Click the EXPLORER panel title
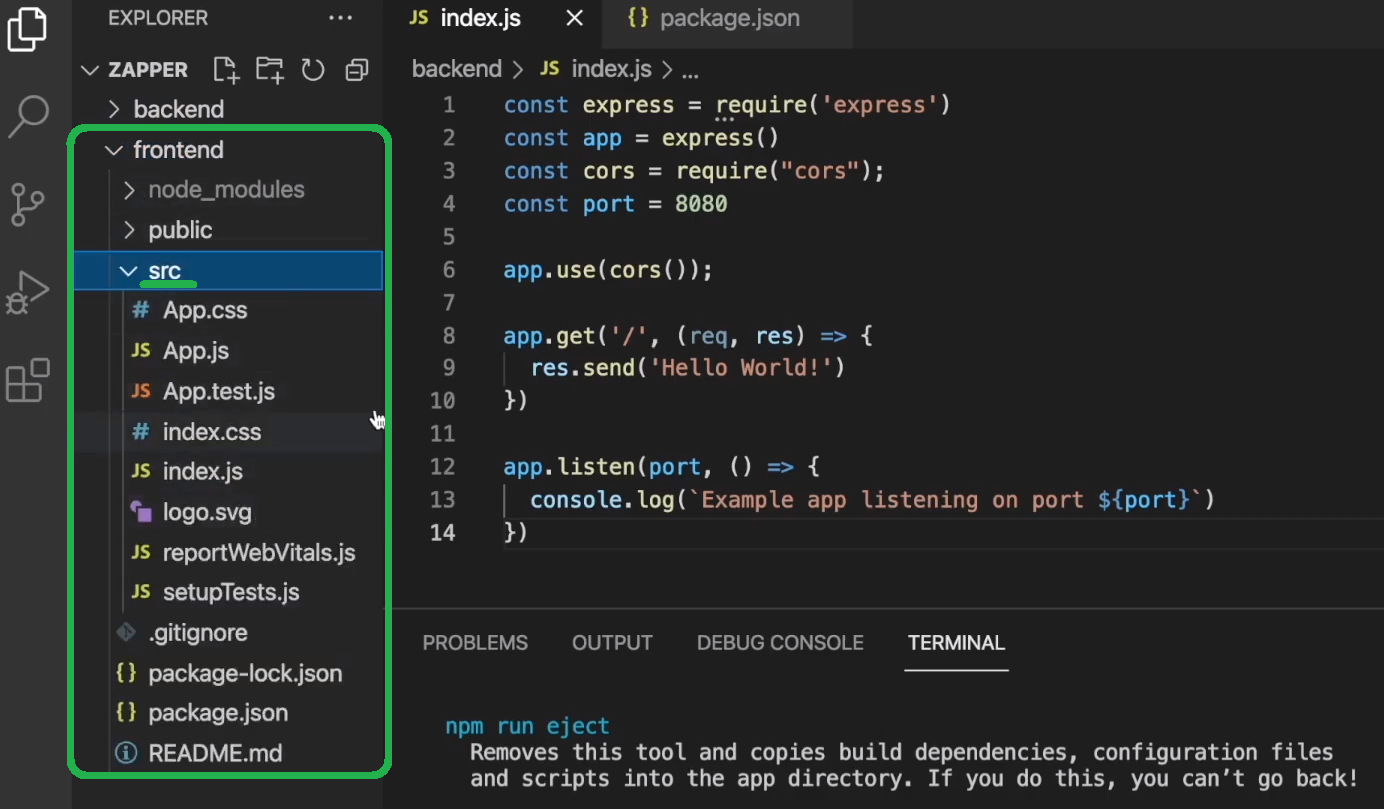The width and height of the screenshot is (1384, 809). point(158,18)
